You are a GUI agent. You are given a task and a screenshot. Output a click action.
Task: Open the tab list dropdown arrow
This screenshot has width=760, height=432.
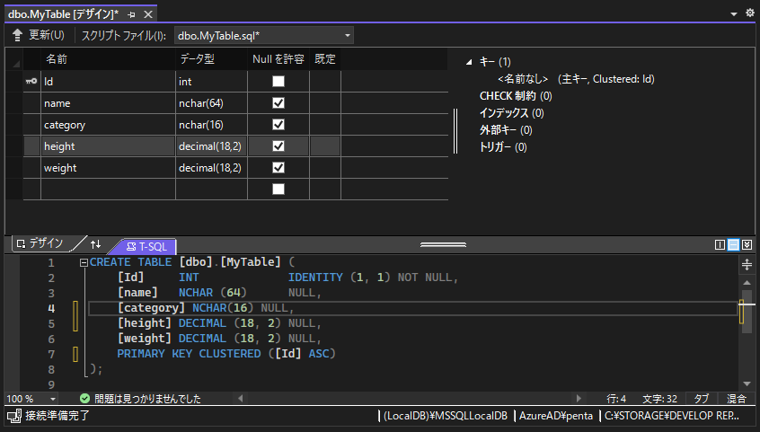[x=733, y=14]
